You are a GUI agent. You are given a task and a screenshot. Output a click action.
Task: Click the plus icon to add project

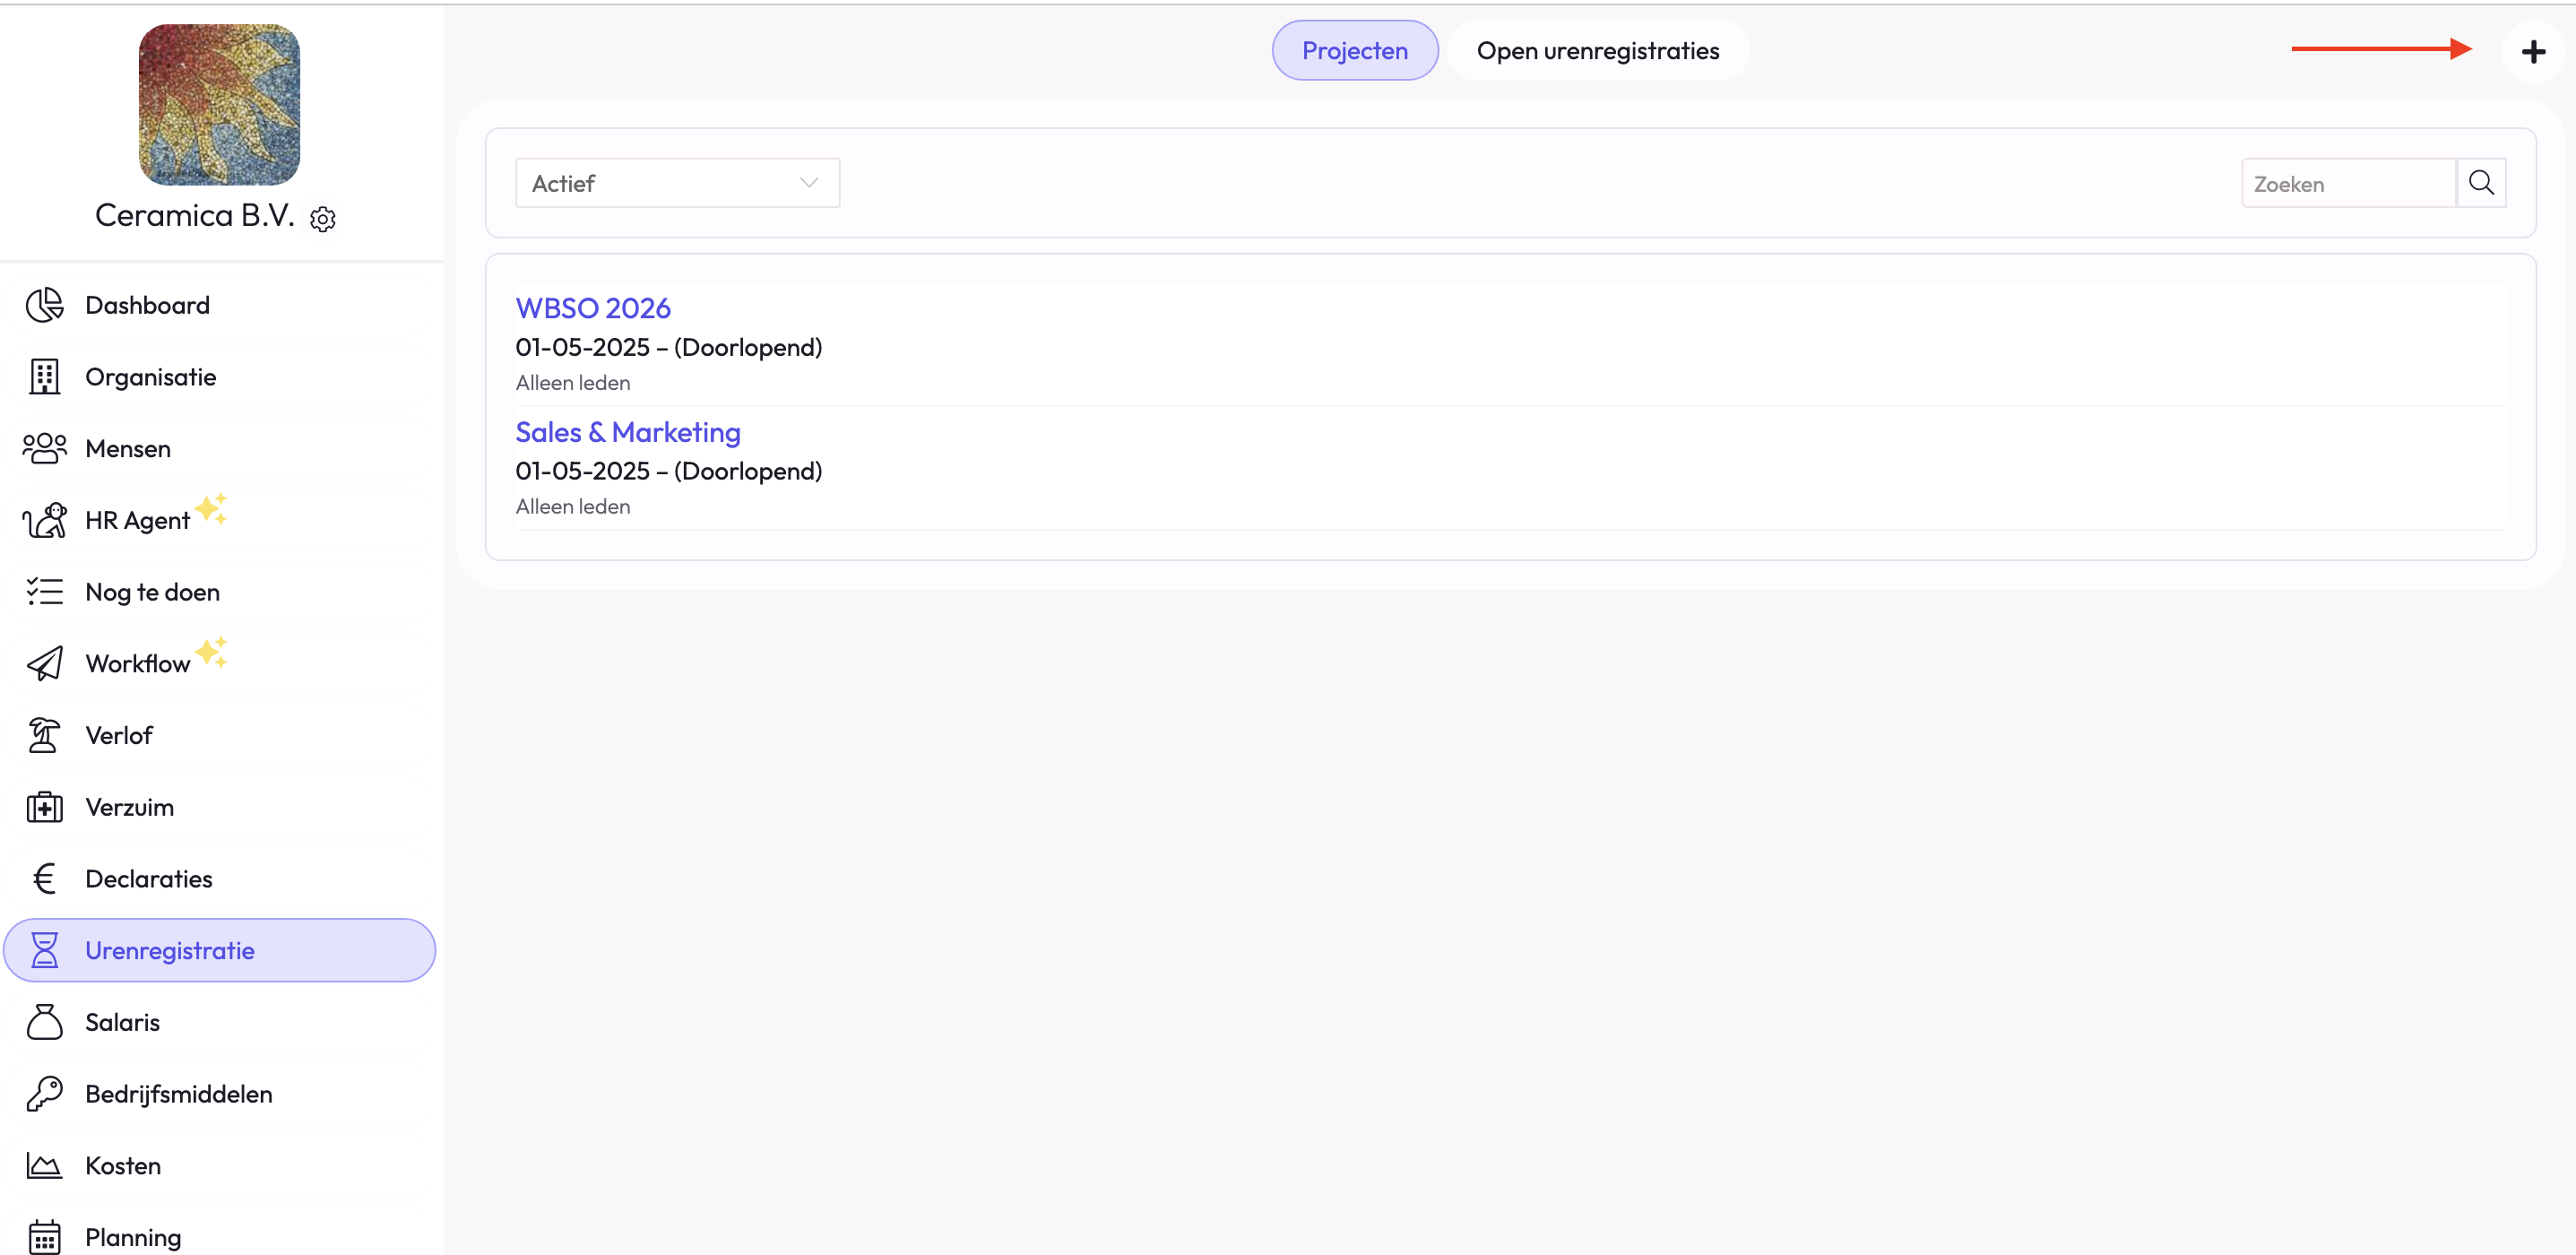(2532, 51)
